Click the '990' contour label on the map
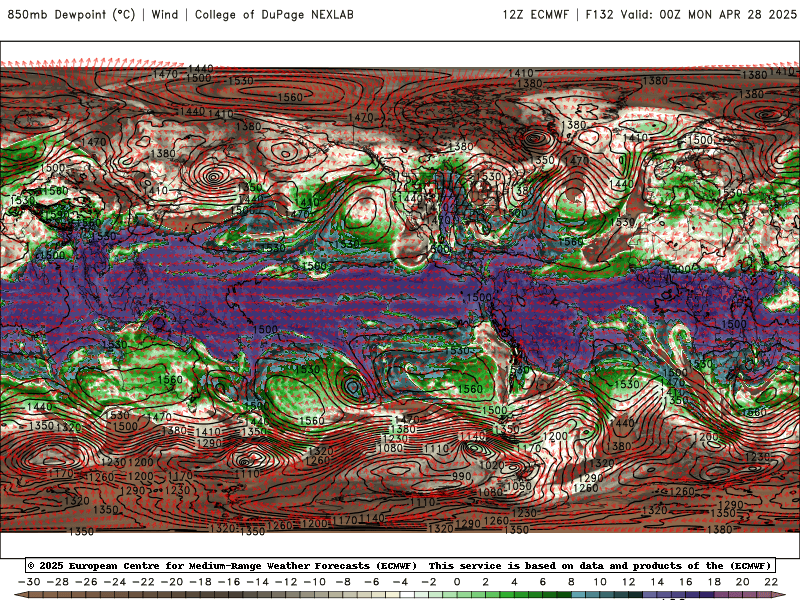This screenshot has width=800, height=600. coord(462,476)
